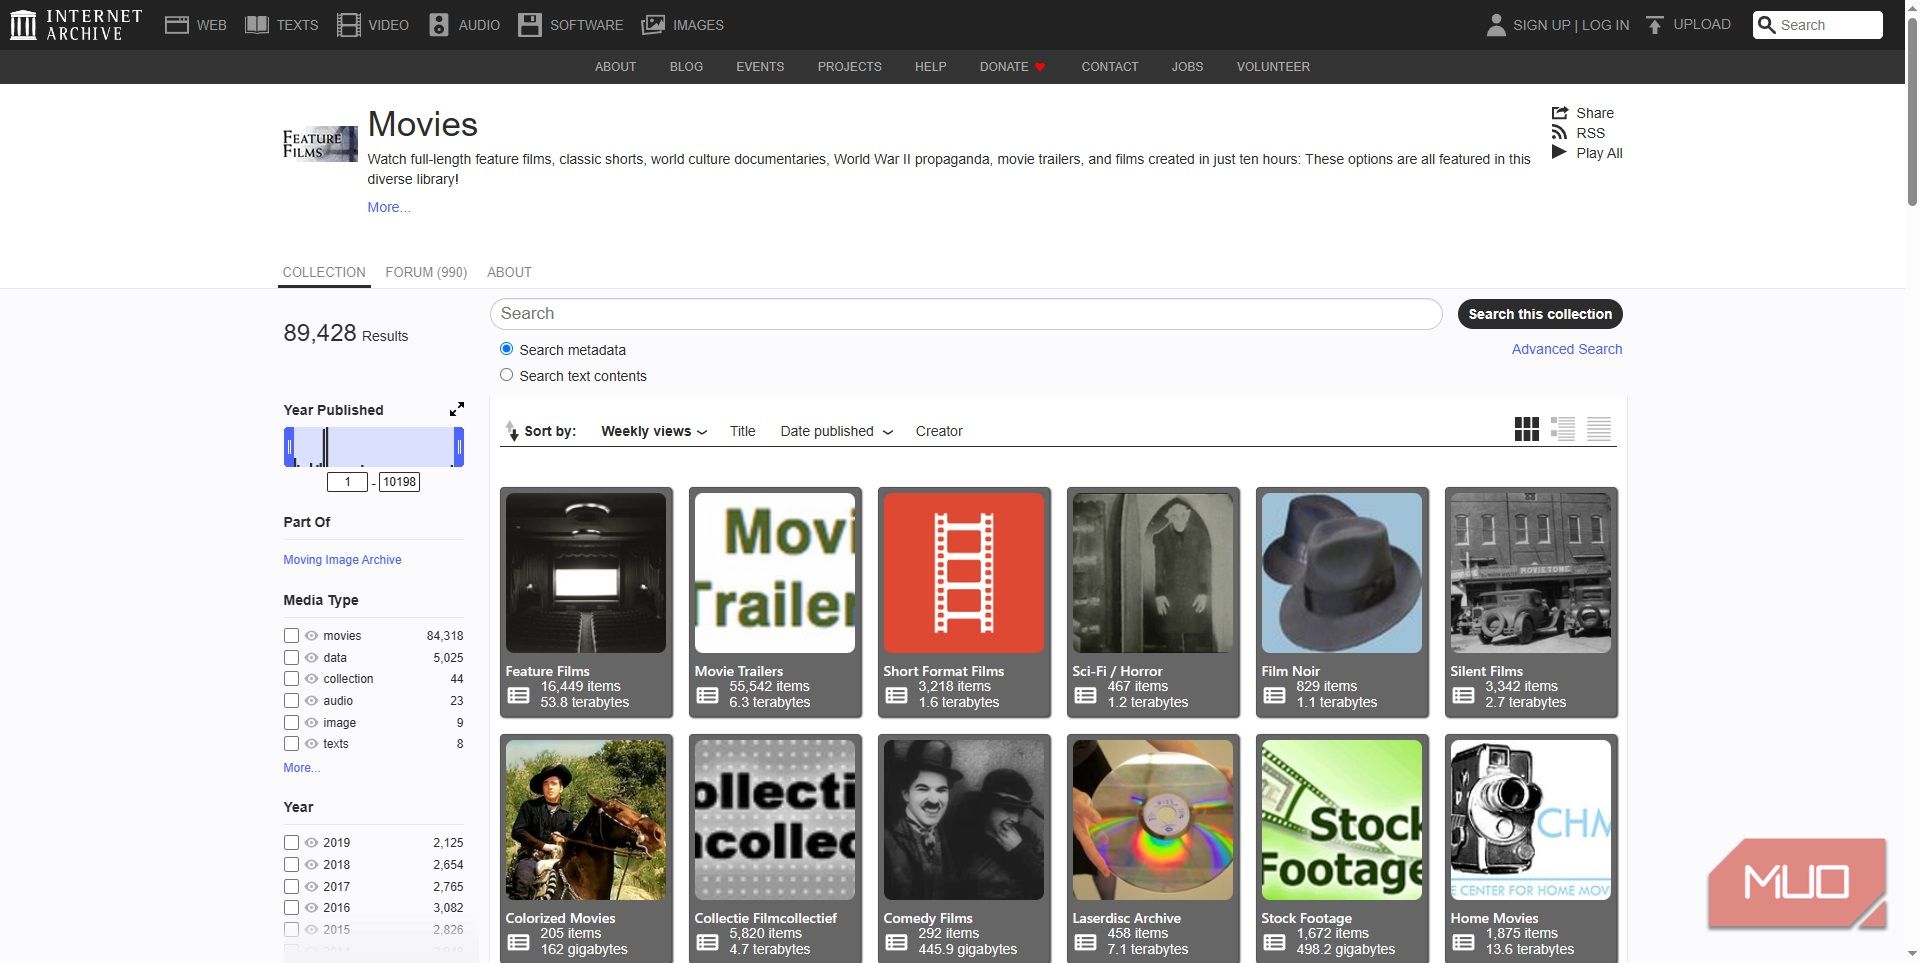Expand More media types list

301,768
